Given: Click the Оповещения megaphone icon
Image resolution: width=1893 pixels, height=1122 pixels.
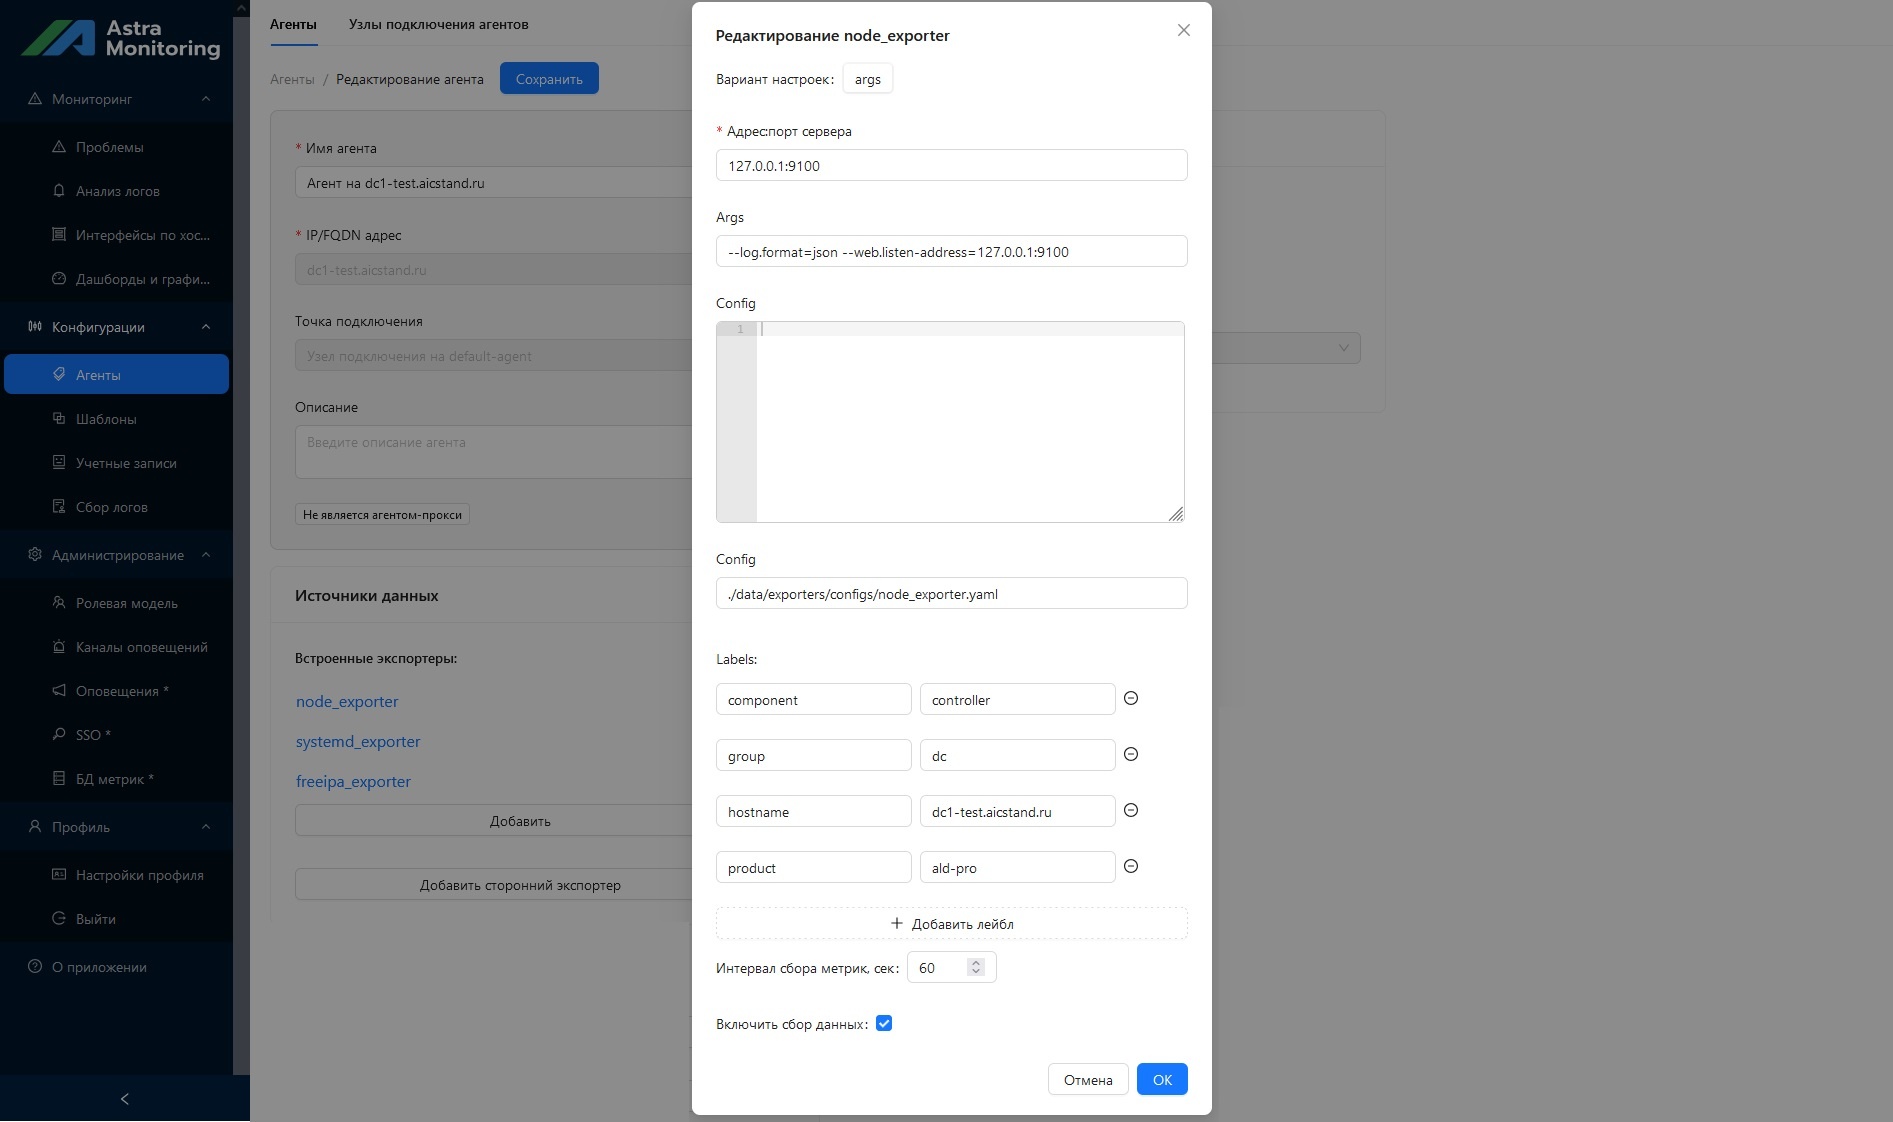Looking at the screenshot, I should tap(59, 691).
